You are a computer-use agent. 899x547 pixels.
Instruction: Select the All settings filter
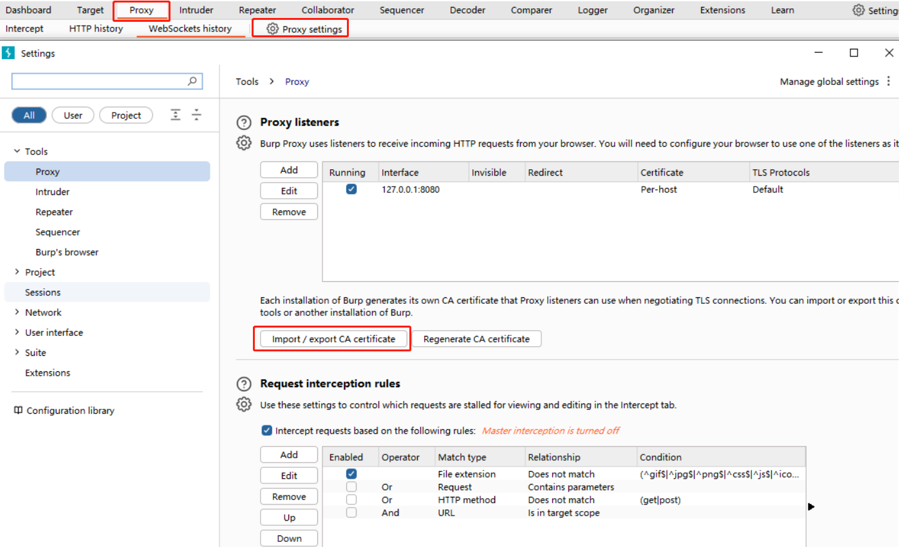(29, 115)
